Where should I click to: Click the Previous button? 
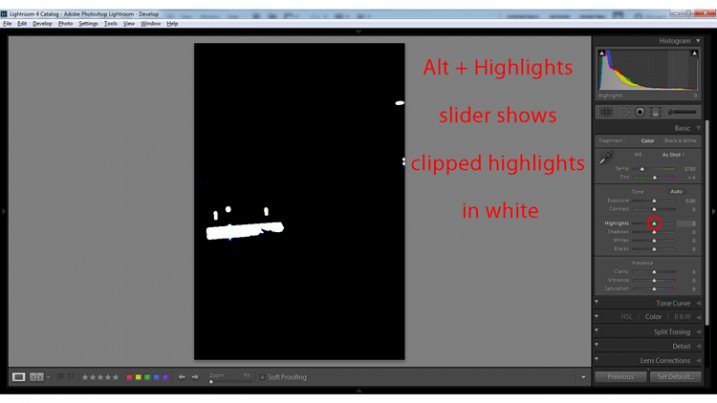click(x=620, y=377)
